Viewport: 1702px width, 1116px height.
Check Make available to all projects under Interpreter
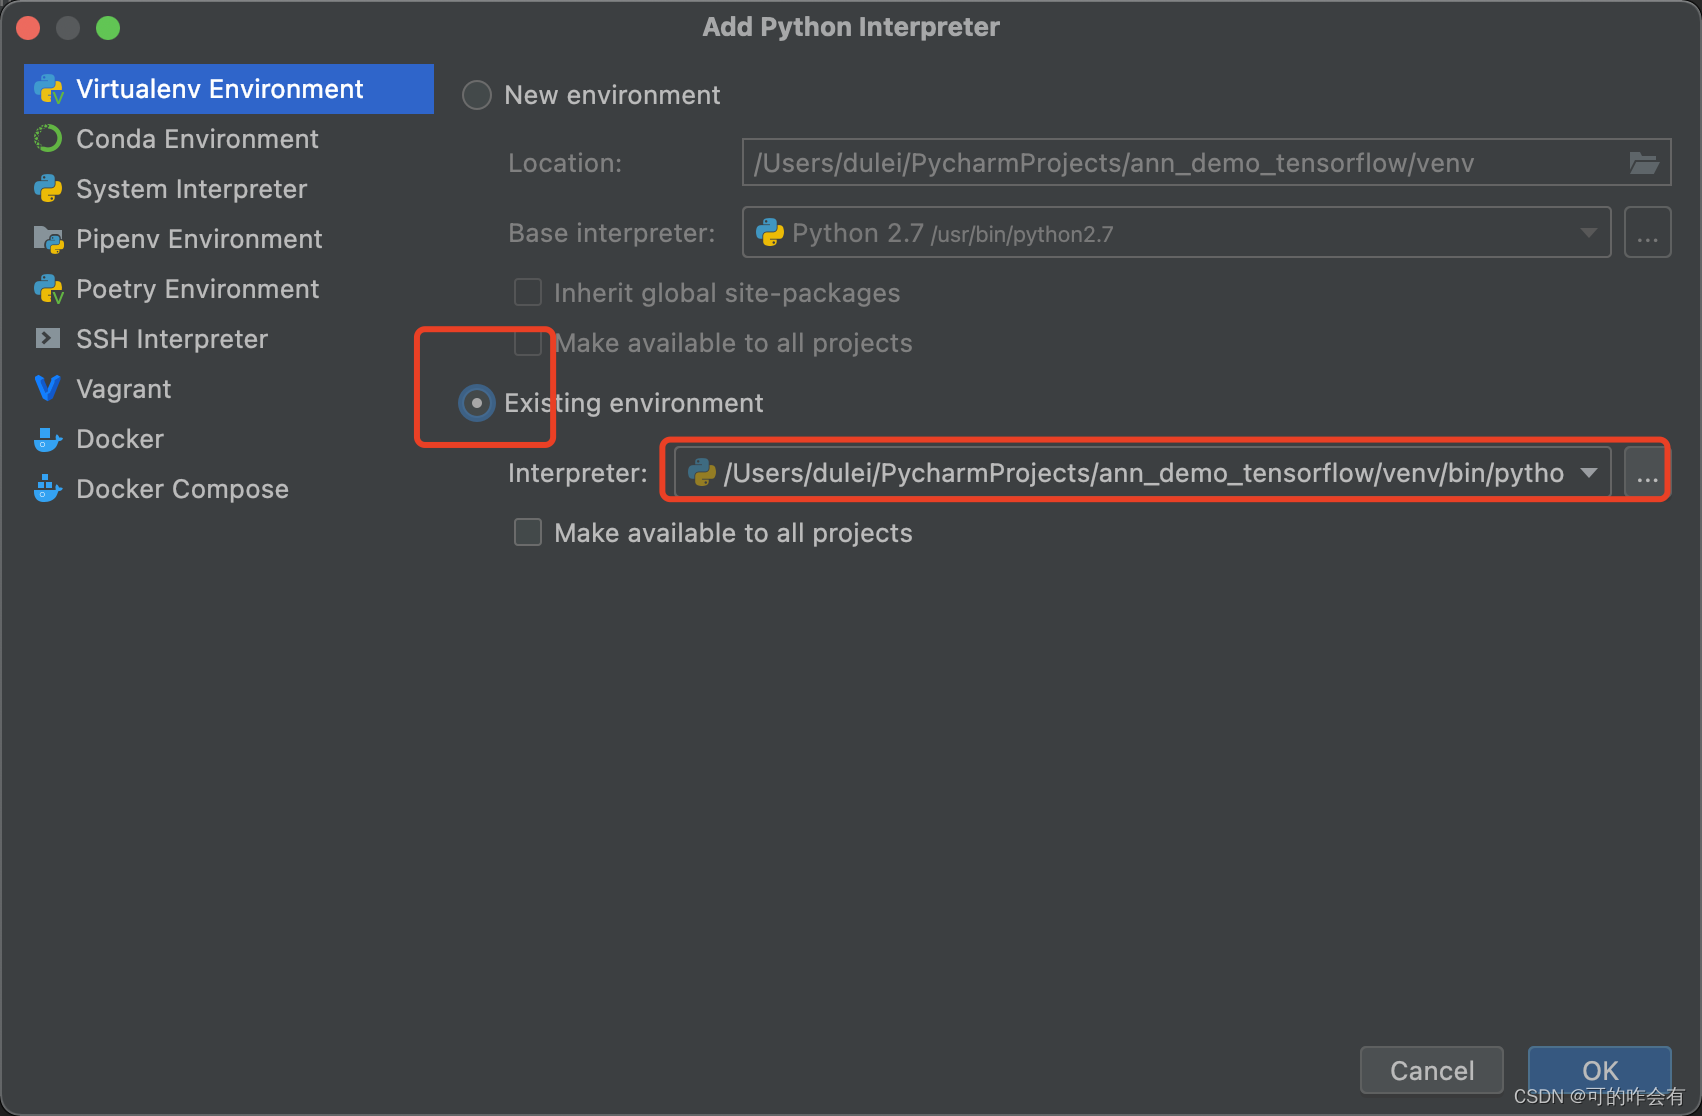(528, 533)
